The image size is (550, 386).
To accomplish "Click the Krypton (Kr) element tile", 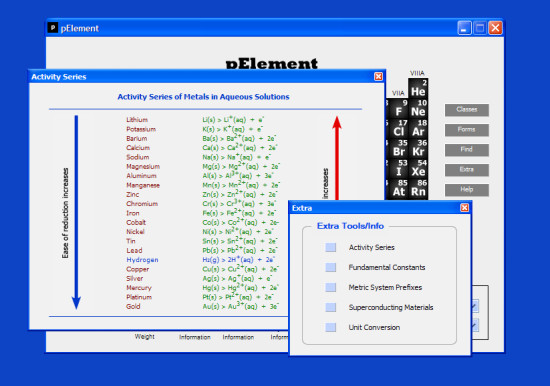I will pos(418,148).
